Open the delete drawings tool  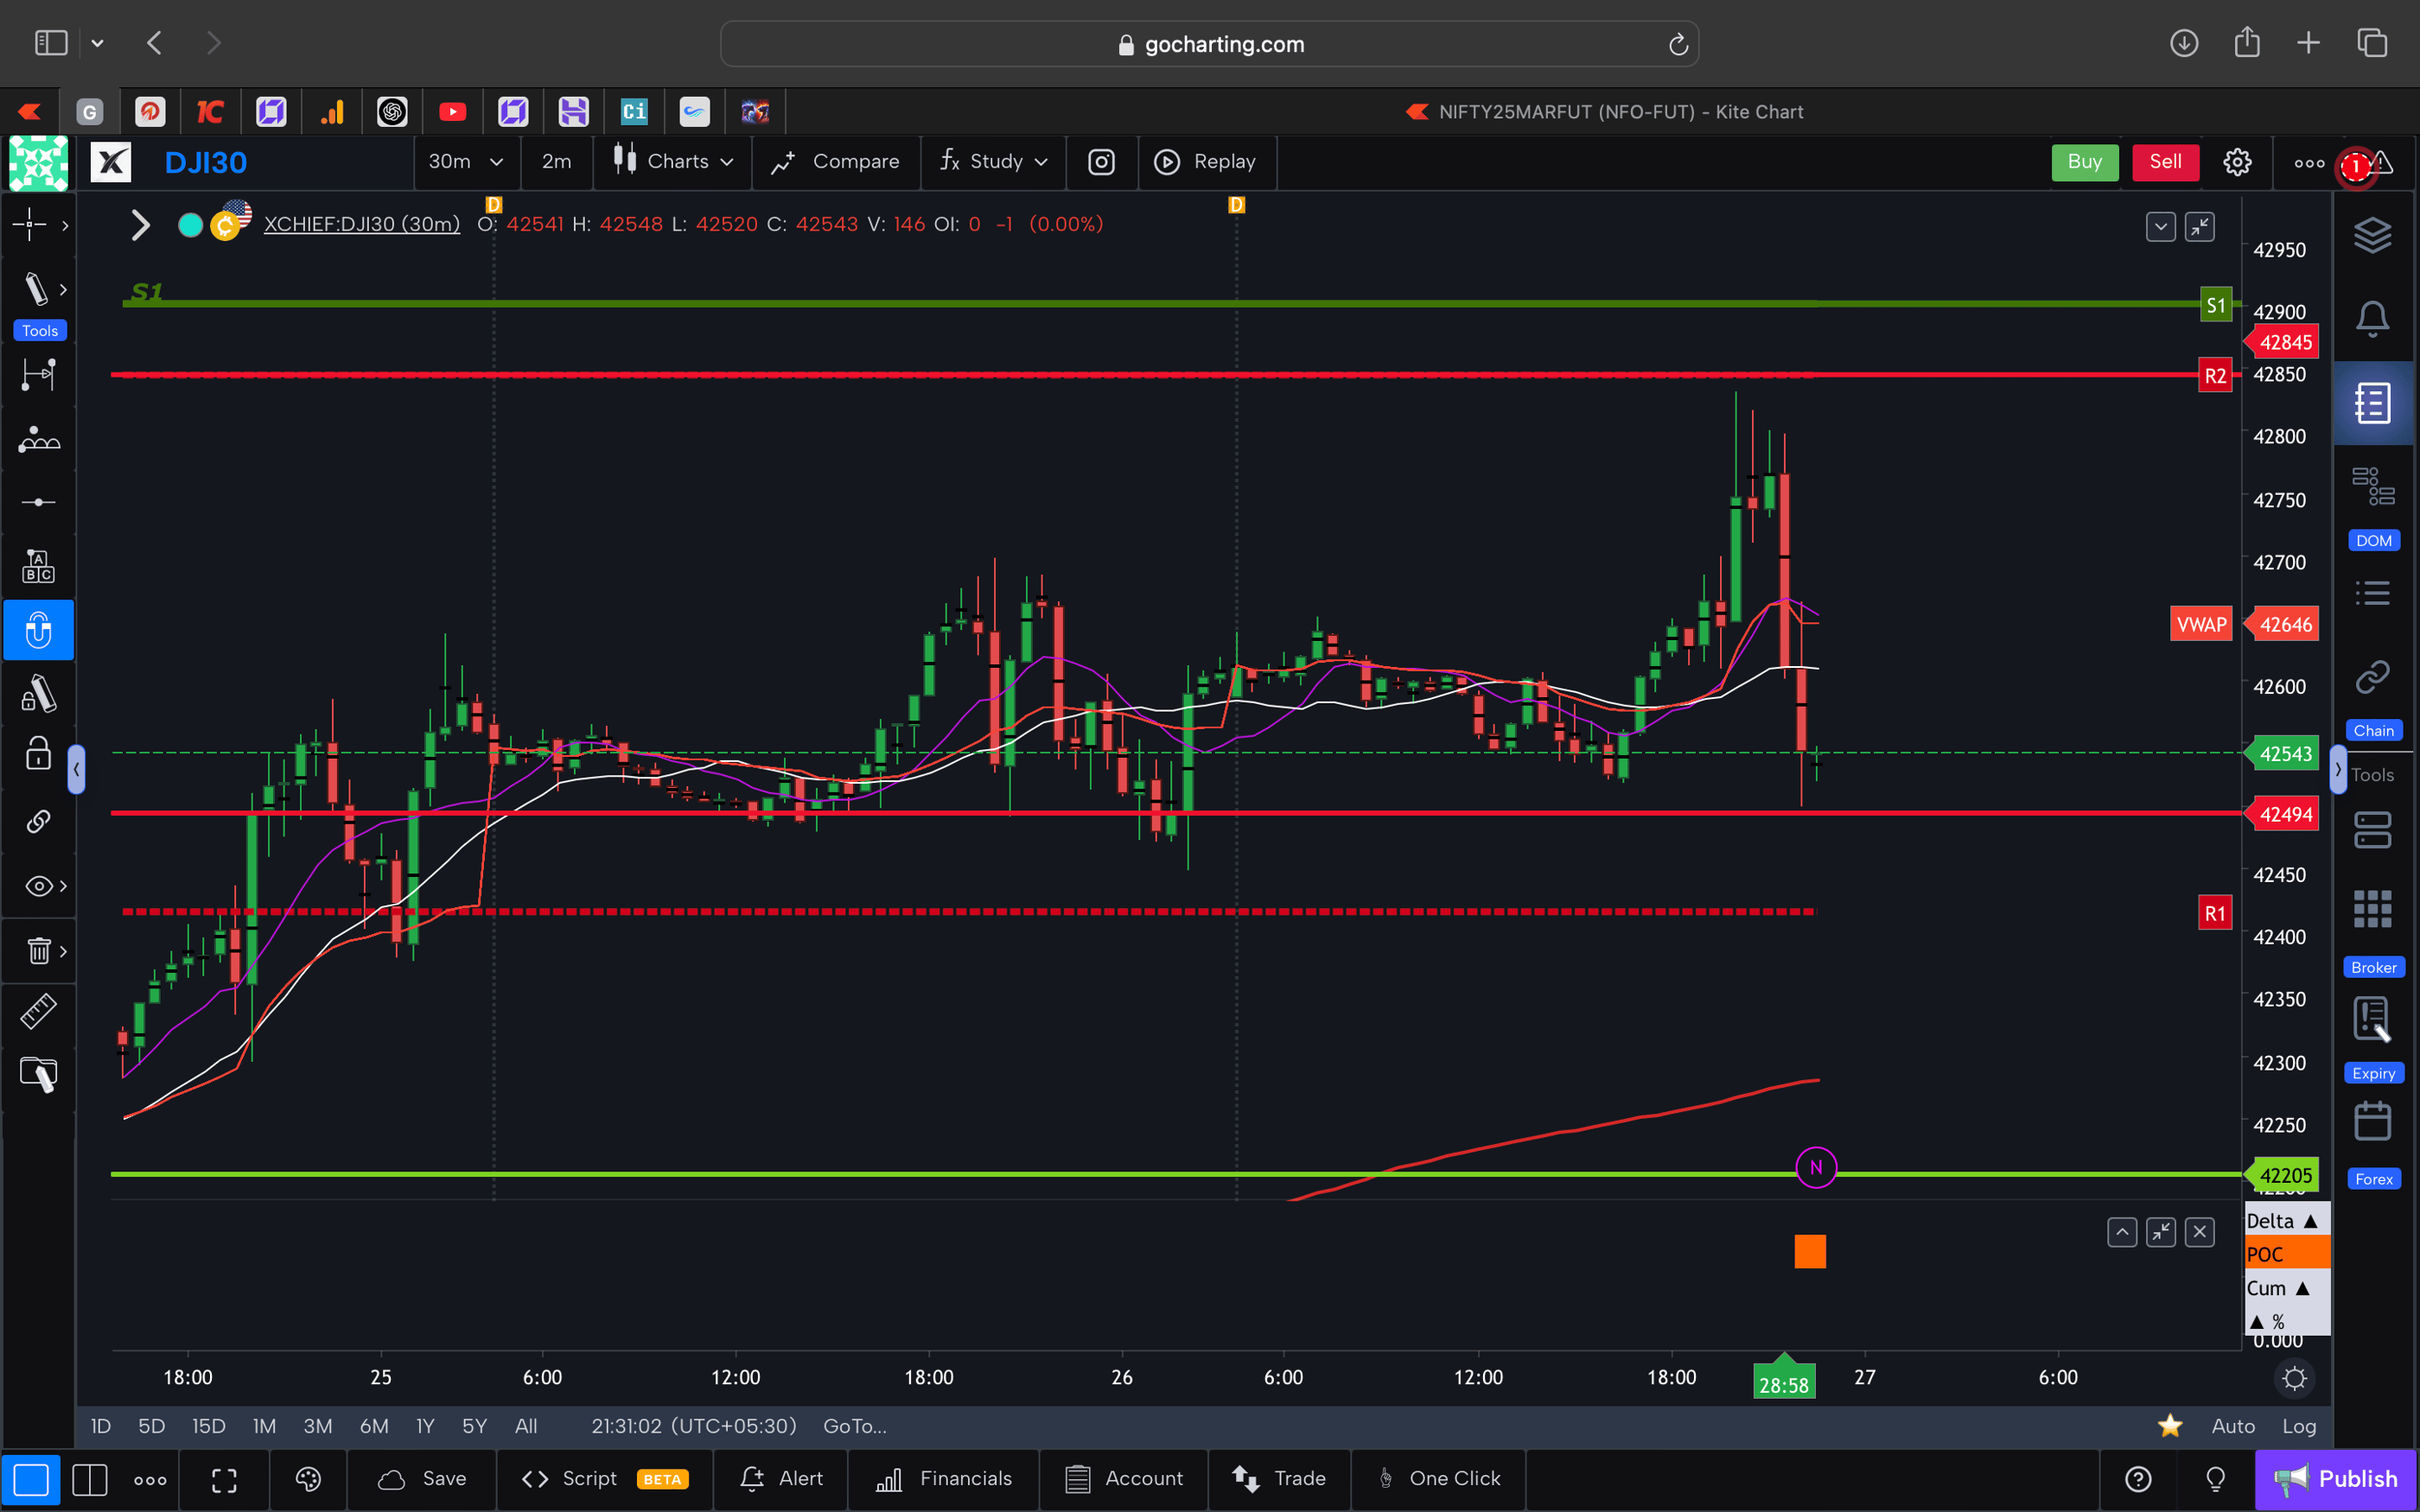coord(38,951)
